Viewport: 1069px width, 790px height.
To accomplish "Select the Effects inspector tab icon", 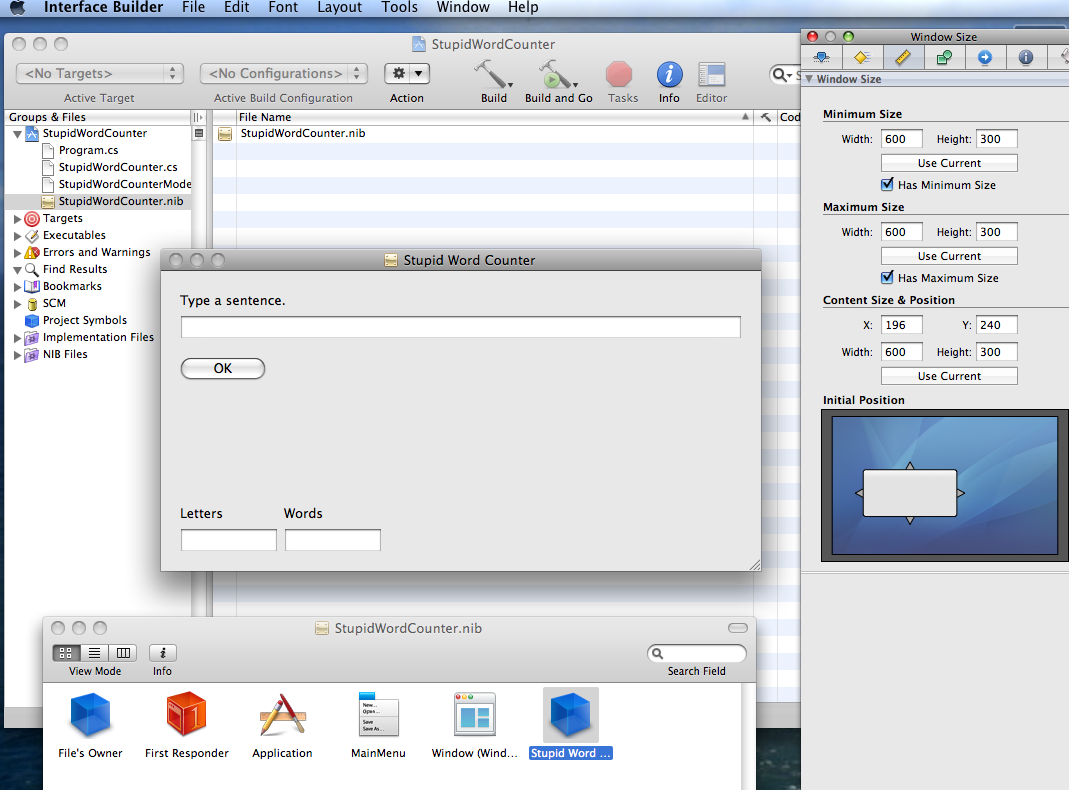I will tap(862, 57).
